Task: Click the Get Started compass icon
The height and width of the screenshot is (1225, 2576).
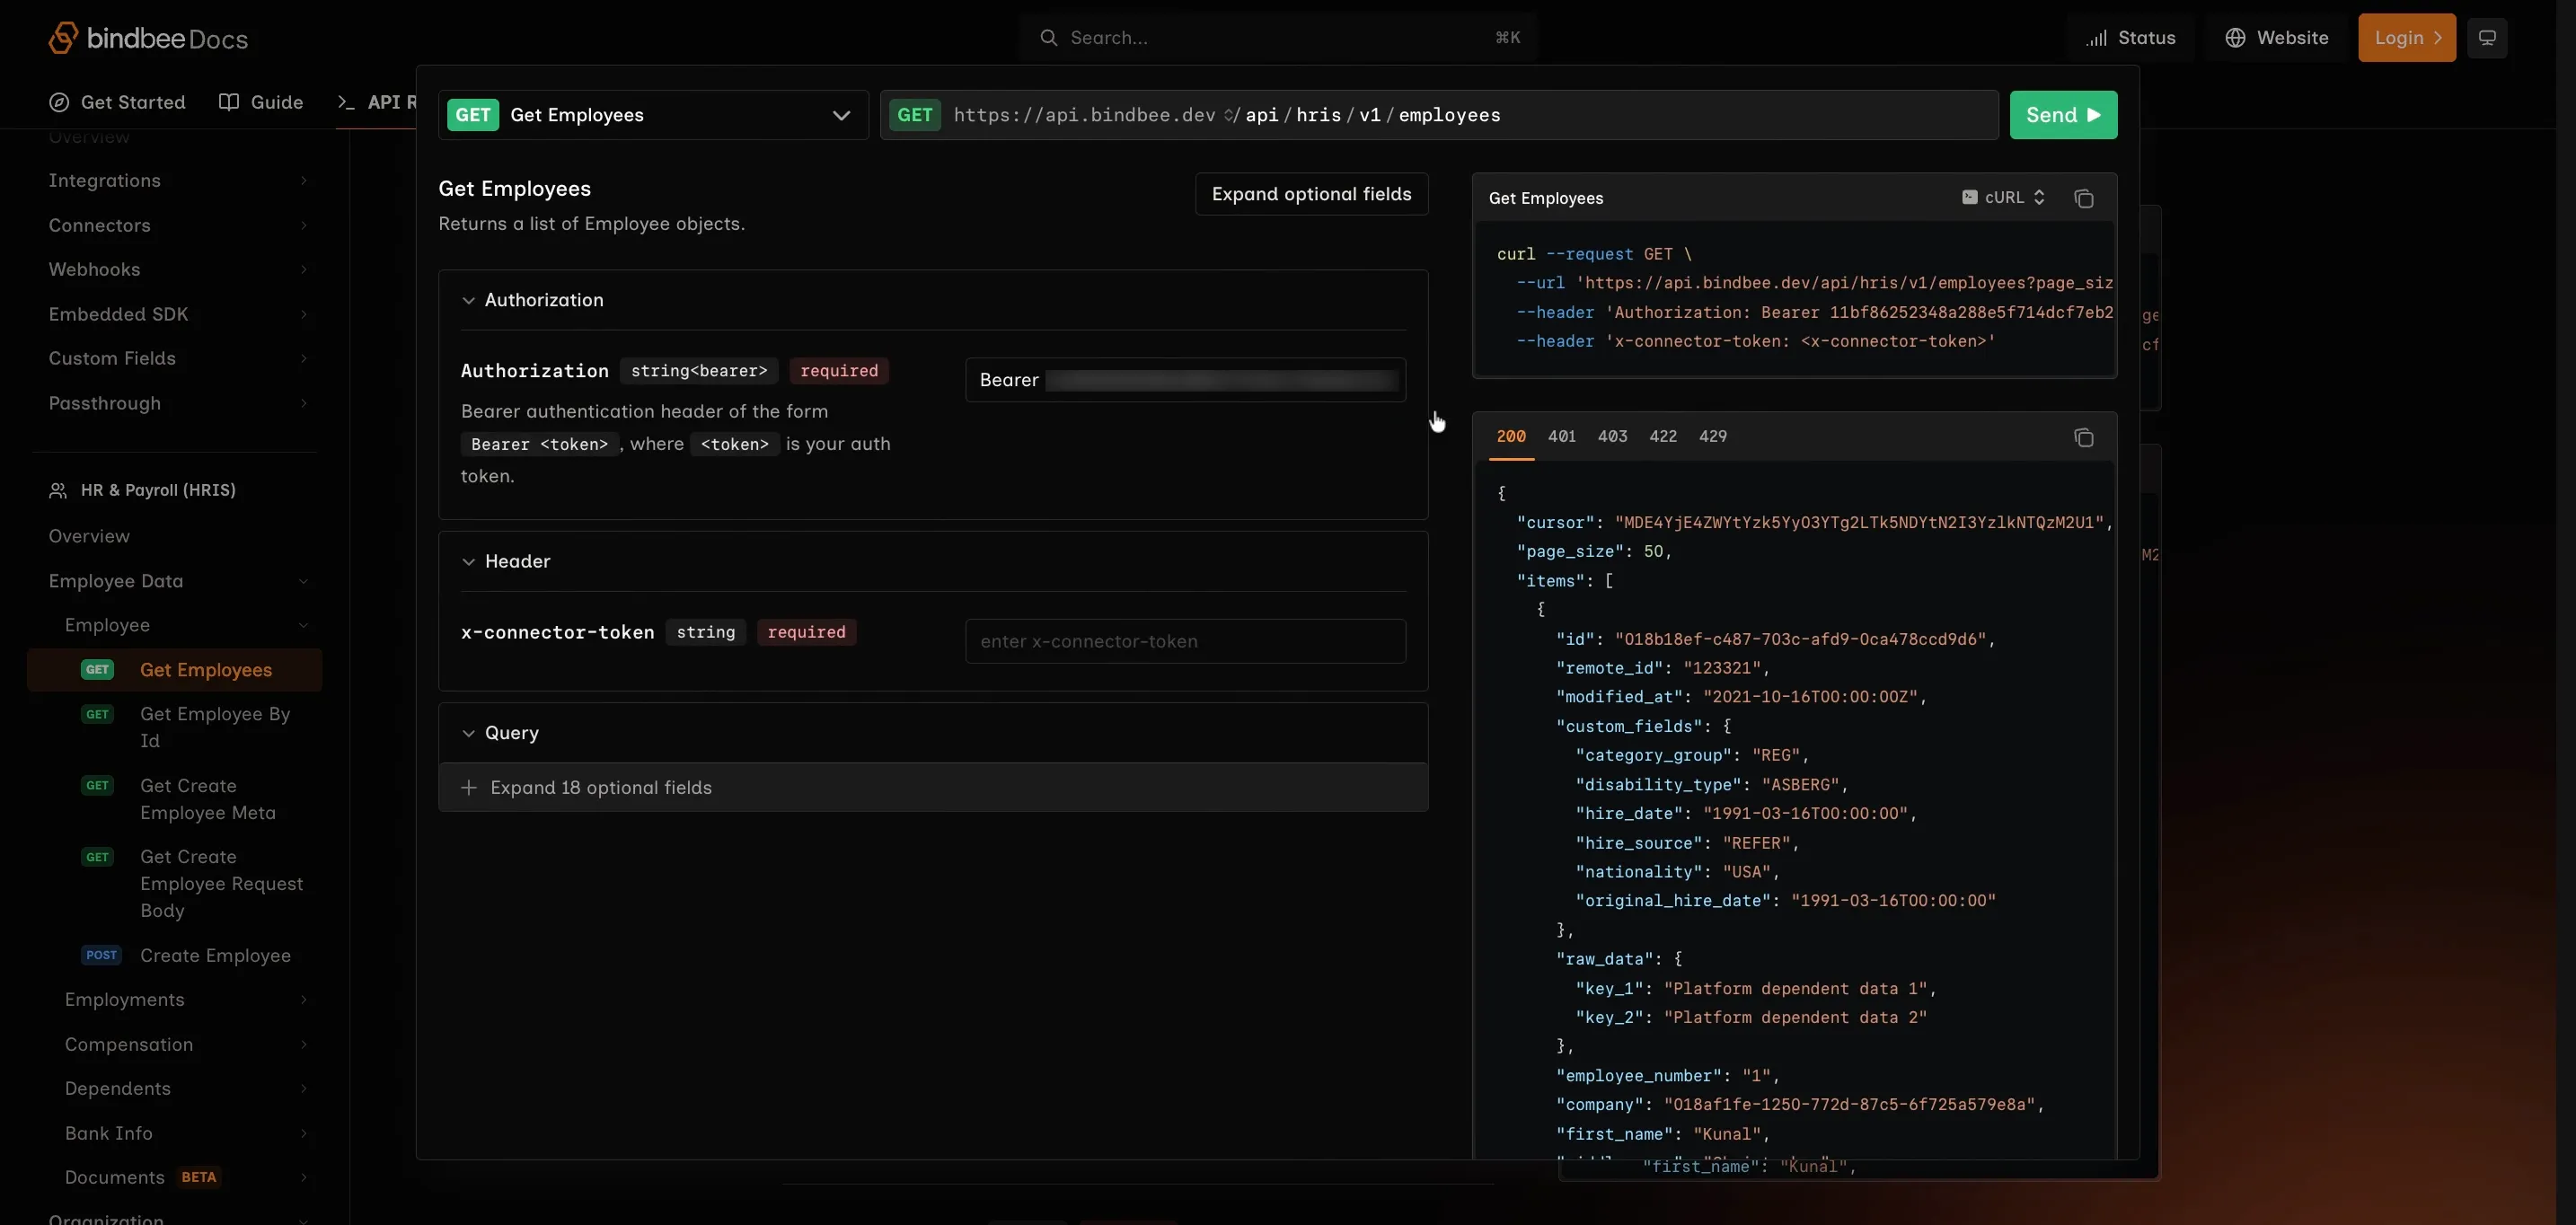Action: 59,102
